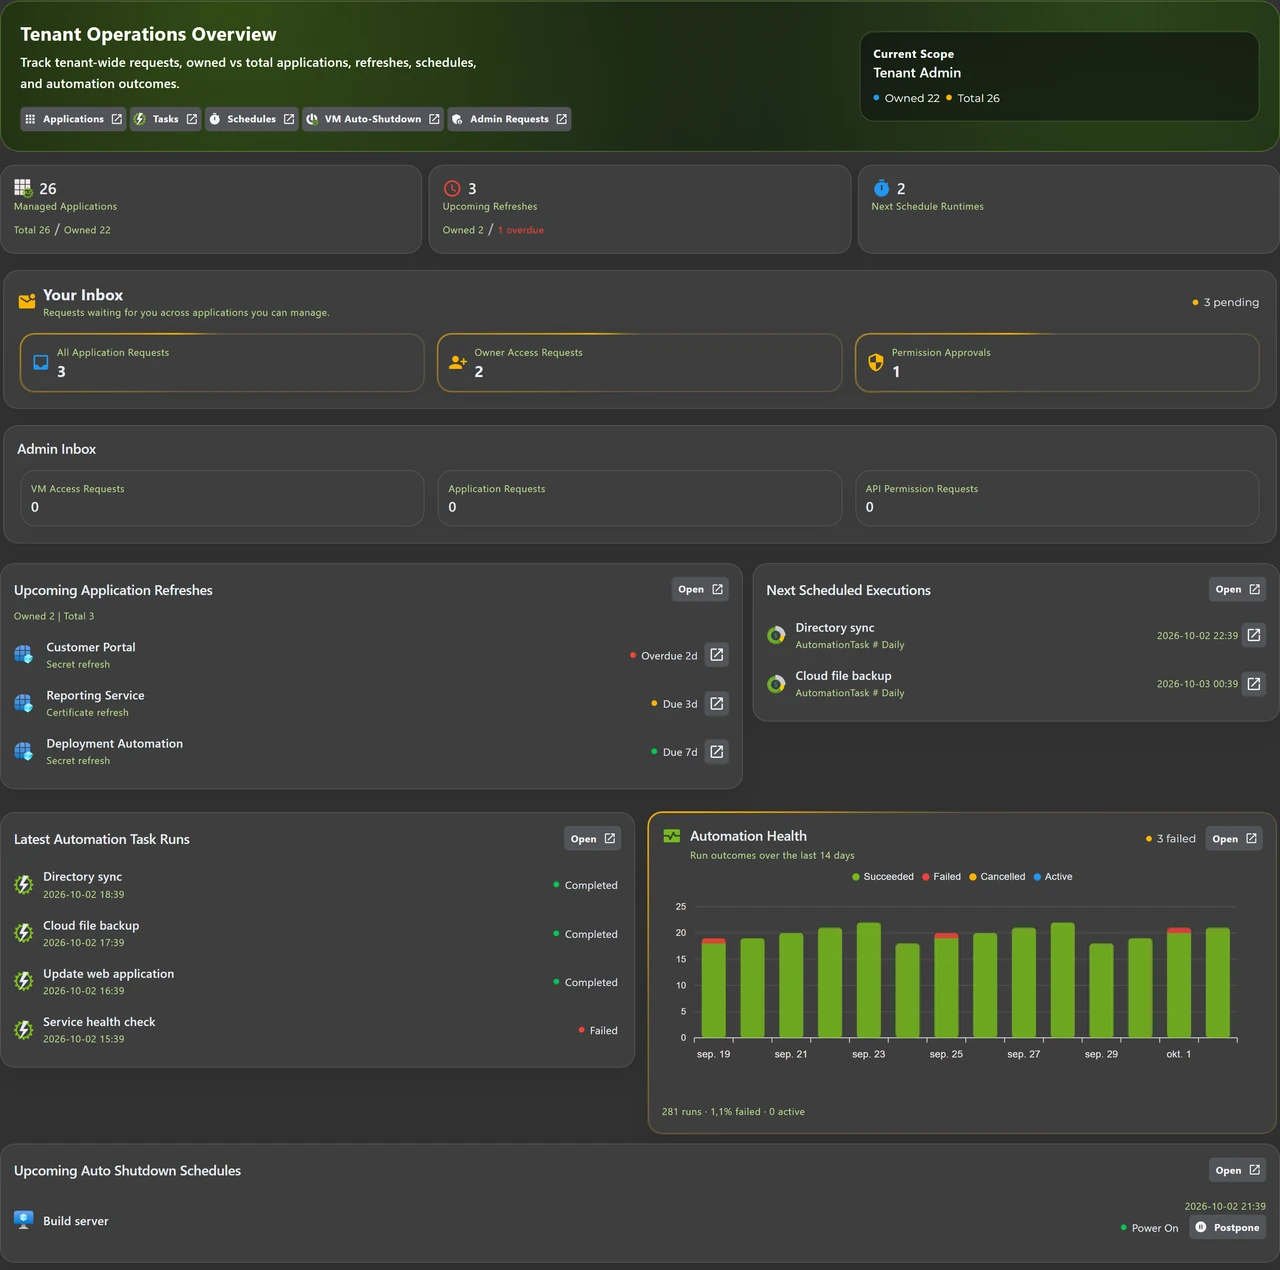This screenshot has width=1280, height=1270.
Task: Open Customer Portal external link icon
Action: click(x=717, y=655)
